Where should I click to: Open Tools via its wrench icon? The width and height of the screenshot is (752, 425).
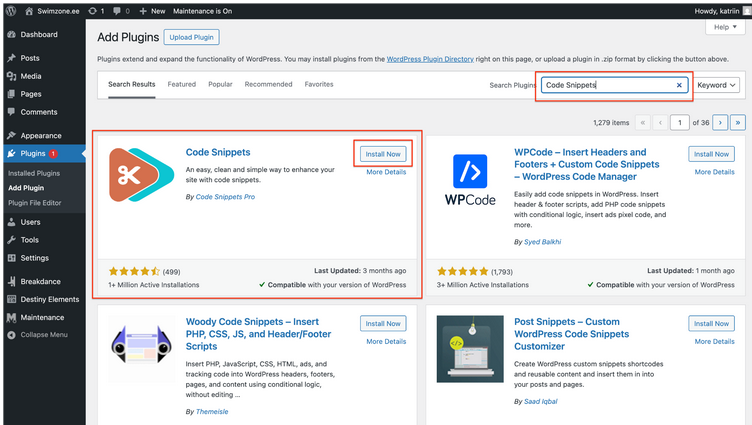coord(12,240)
